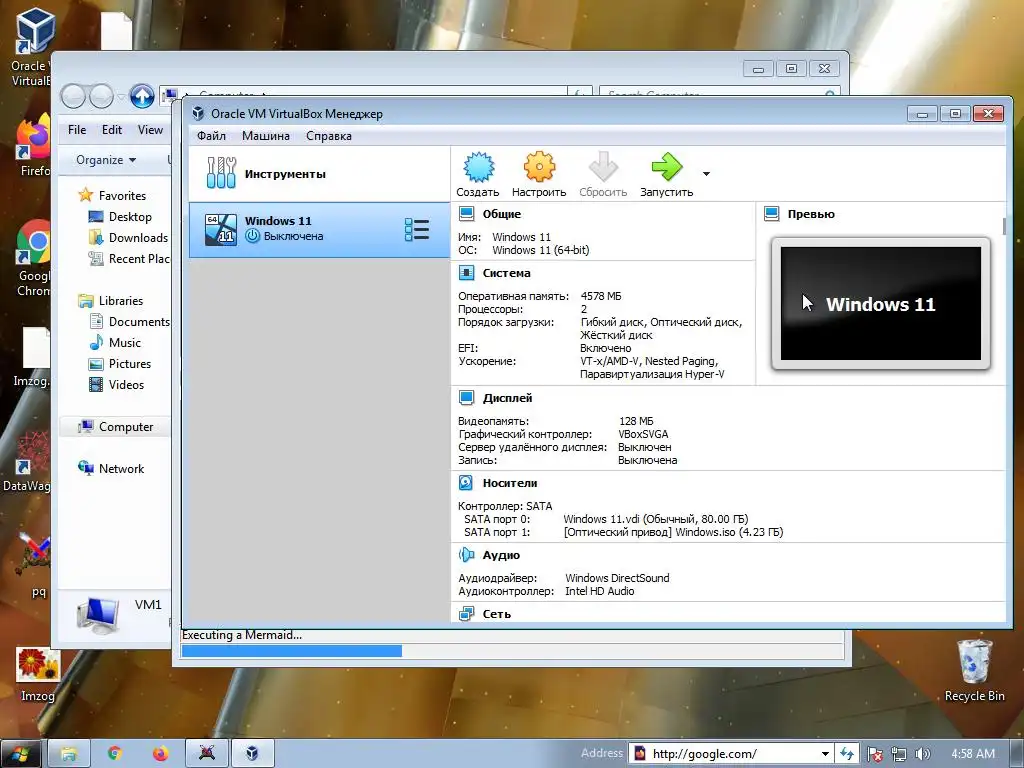This screenshot has width=1024, height=768.
Task: Expand the taskbar Address bar dropdown arrow
Action: pyautogui.click(x=825, y=754)
